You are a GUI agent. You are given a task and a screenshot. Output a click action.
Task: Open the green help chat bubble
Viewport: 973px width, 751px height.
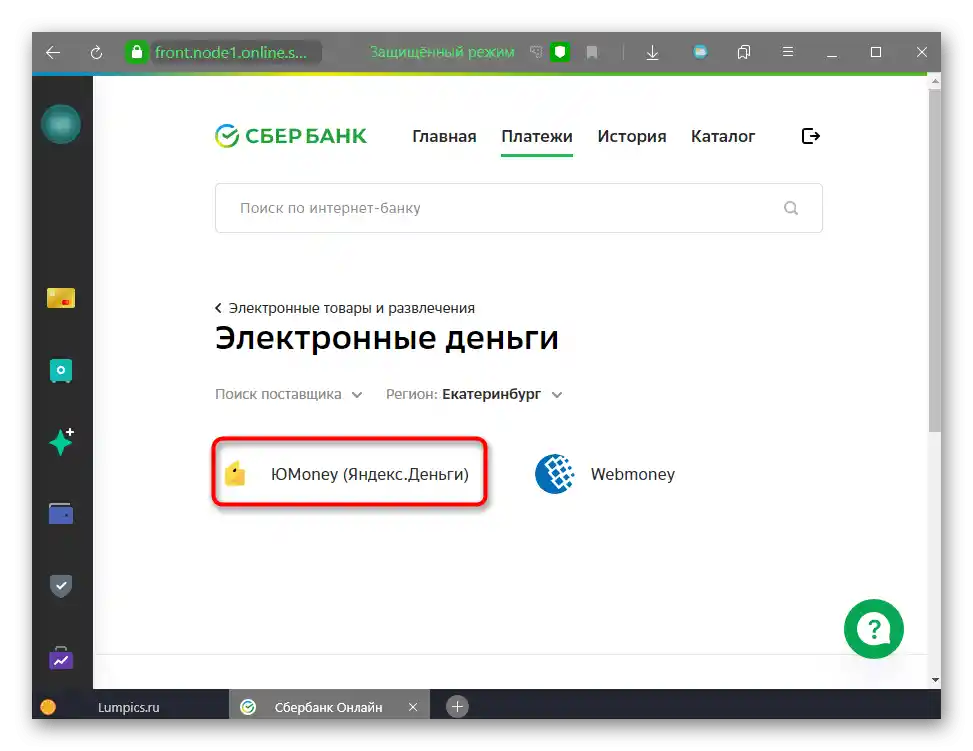[x=874, y=629]
